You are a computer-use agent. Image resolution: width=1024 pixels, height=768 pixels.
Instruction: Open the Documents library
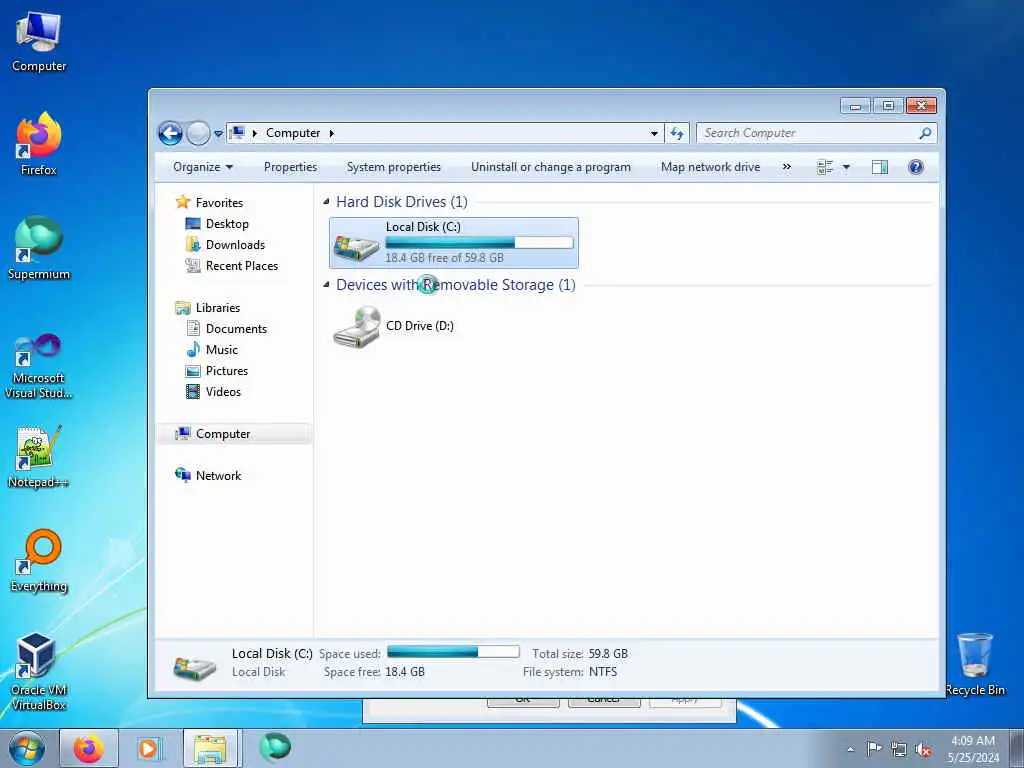click(x=236, y=328)
